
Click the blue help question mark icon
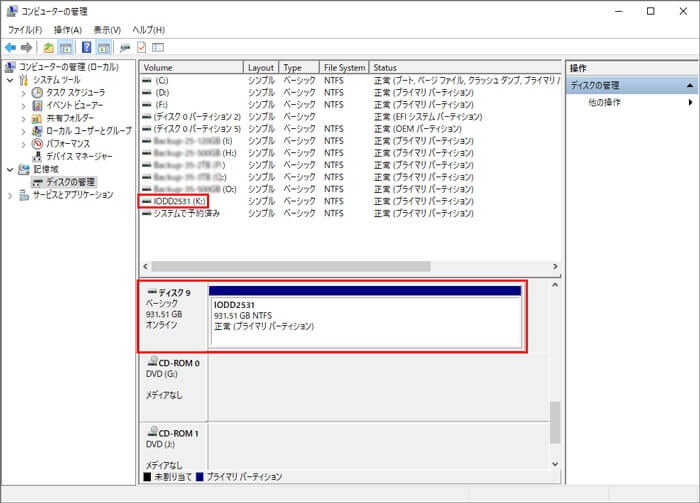click(x=87, y=47)
